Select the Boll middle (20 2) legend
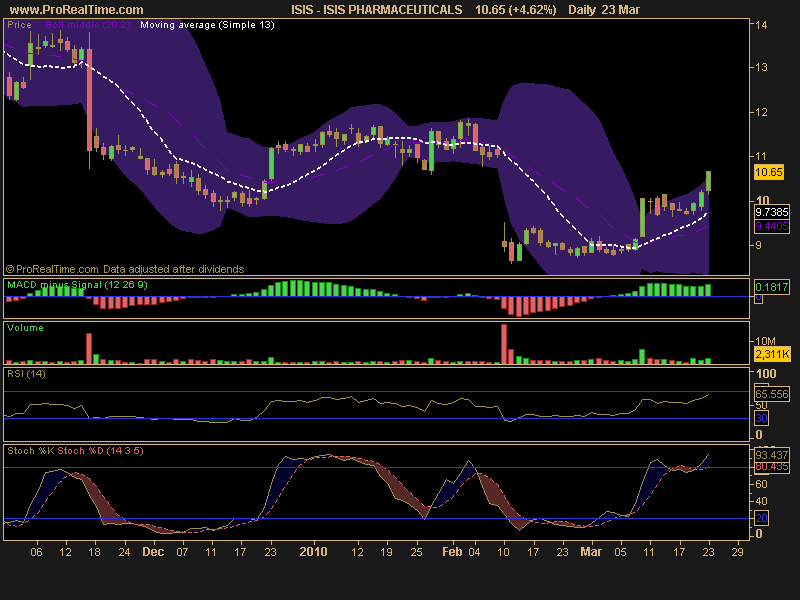The width and height of the screenshot is (800, 600). coord(88,25)
